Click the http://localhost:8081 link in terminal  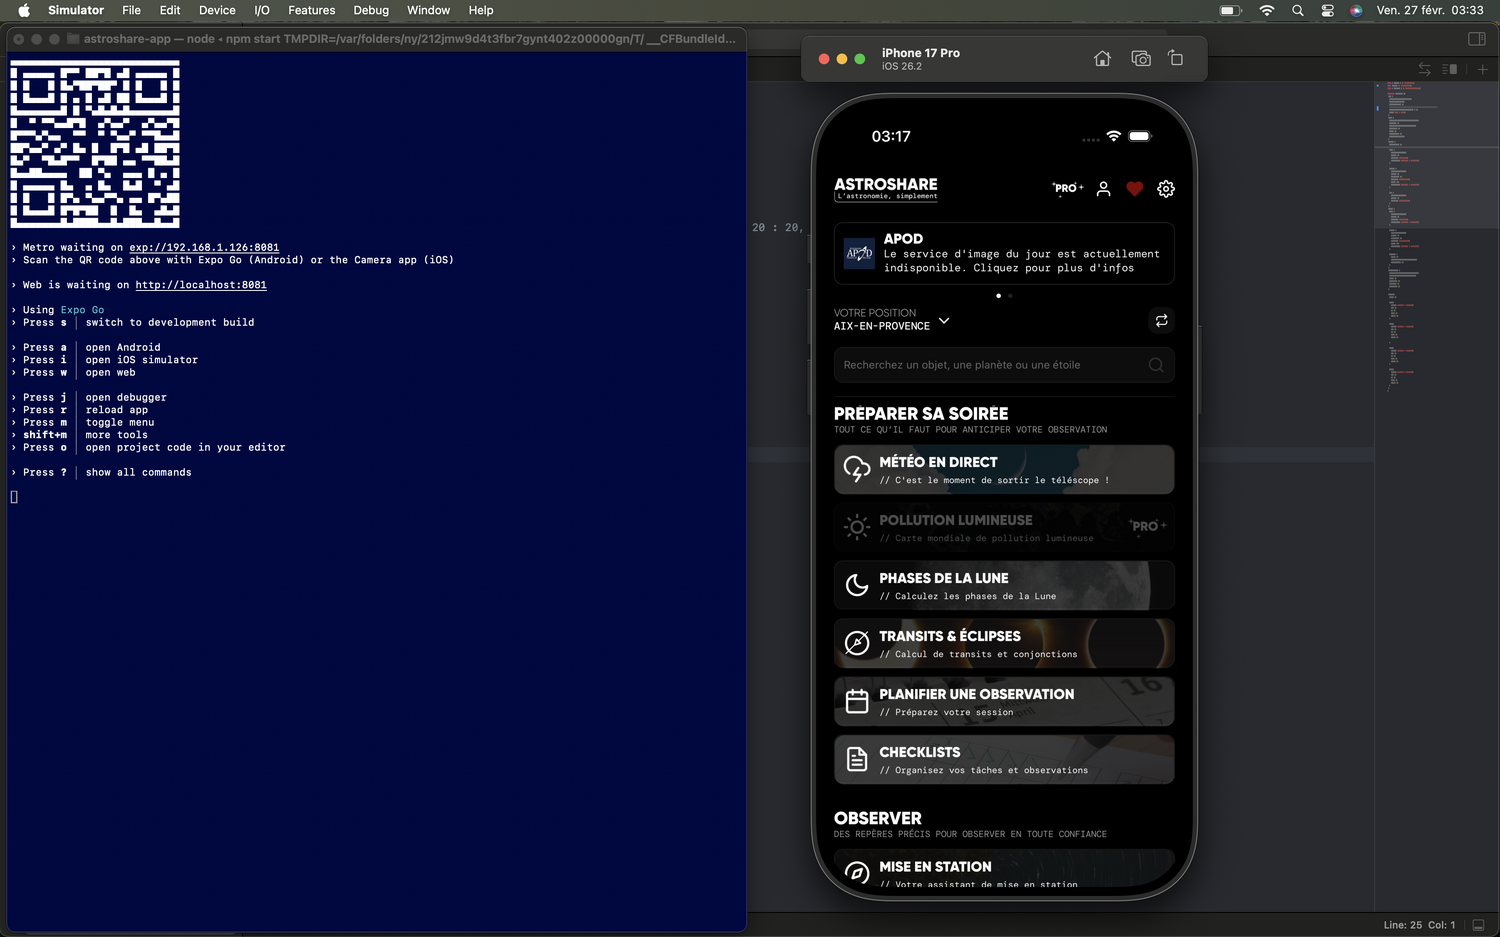tap(201, 285)
